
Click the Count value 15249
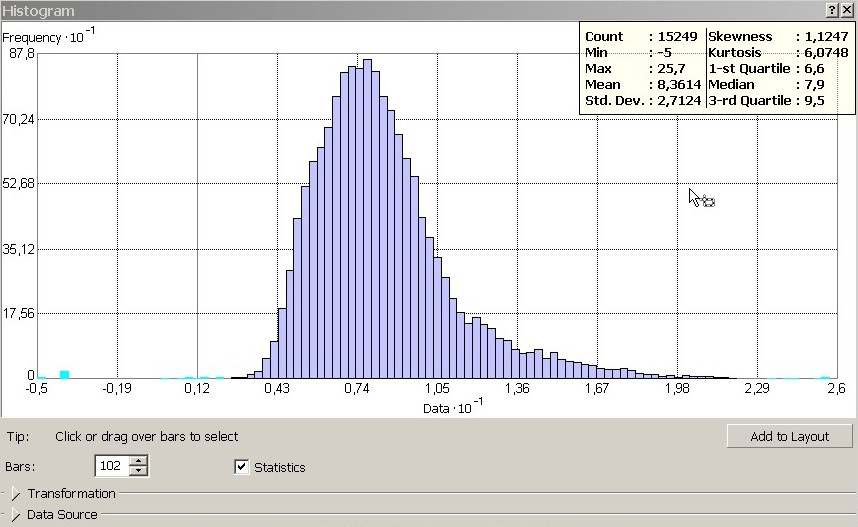(677, 37)
